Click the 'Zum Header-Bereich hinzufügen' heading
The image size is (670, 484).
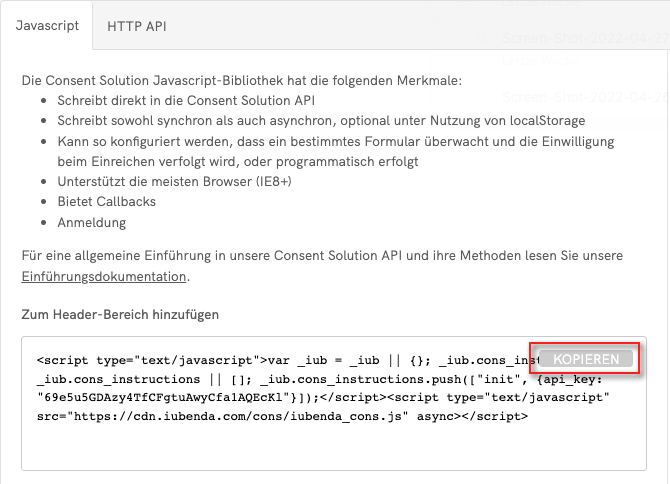(120, 314)
